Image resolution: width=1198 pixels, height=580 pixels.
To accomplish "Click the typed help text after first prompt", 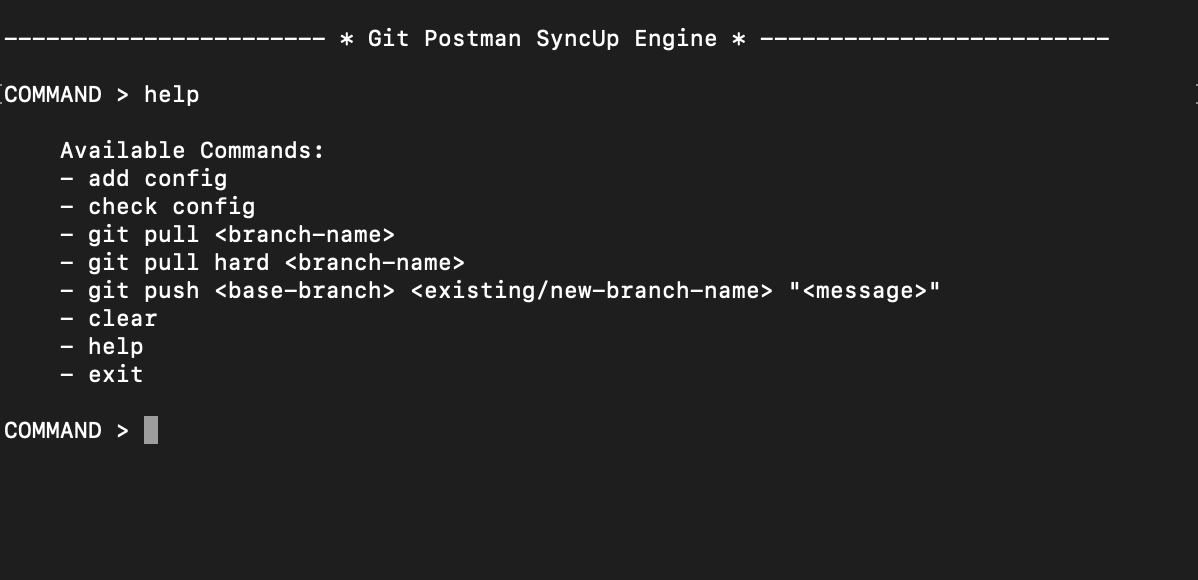I will (x=172, y=95).
